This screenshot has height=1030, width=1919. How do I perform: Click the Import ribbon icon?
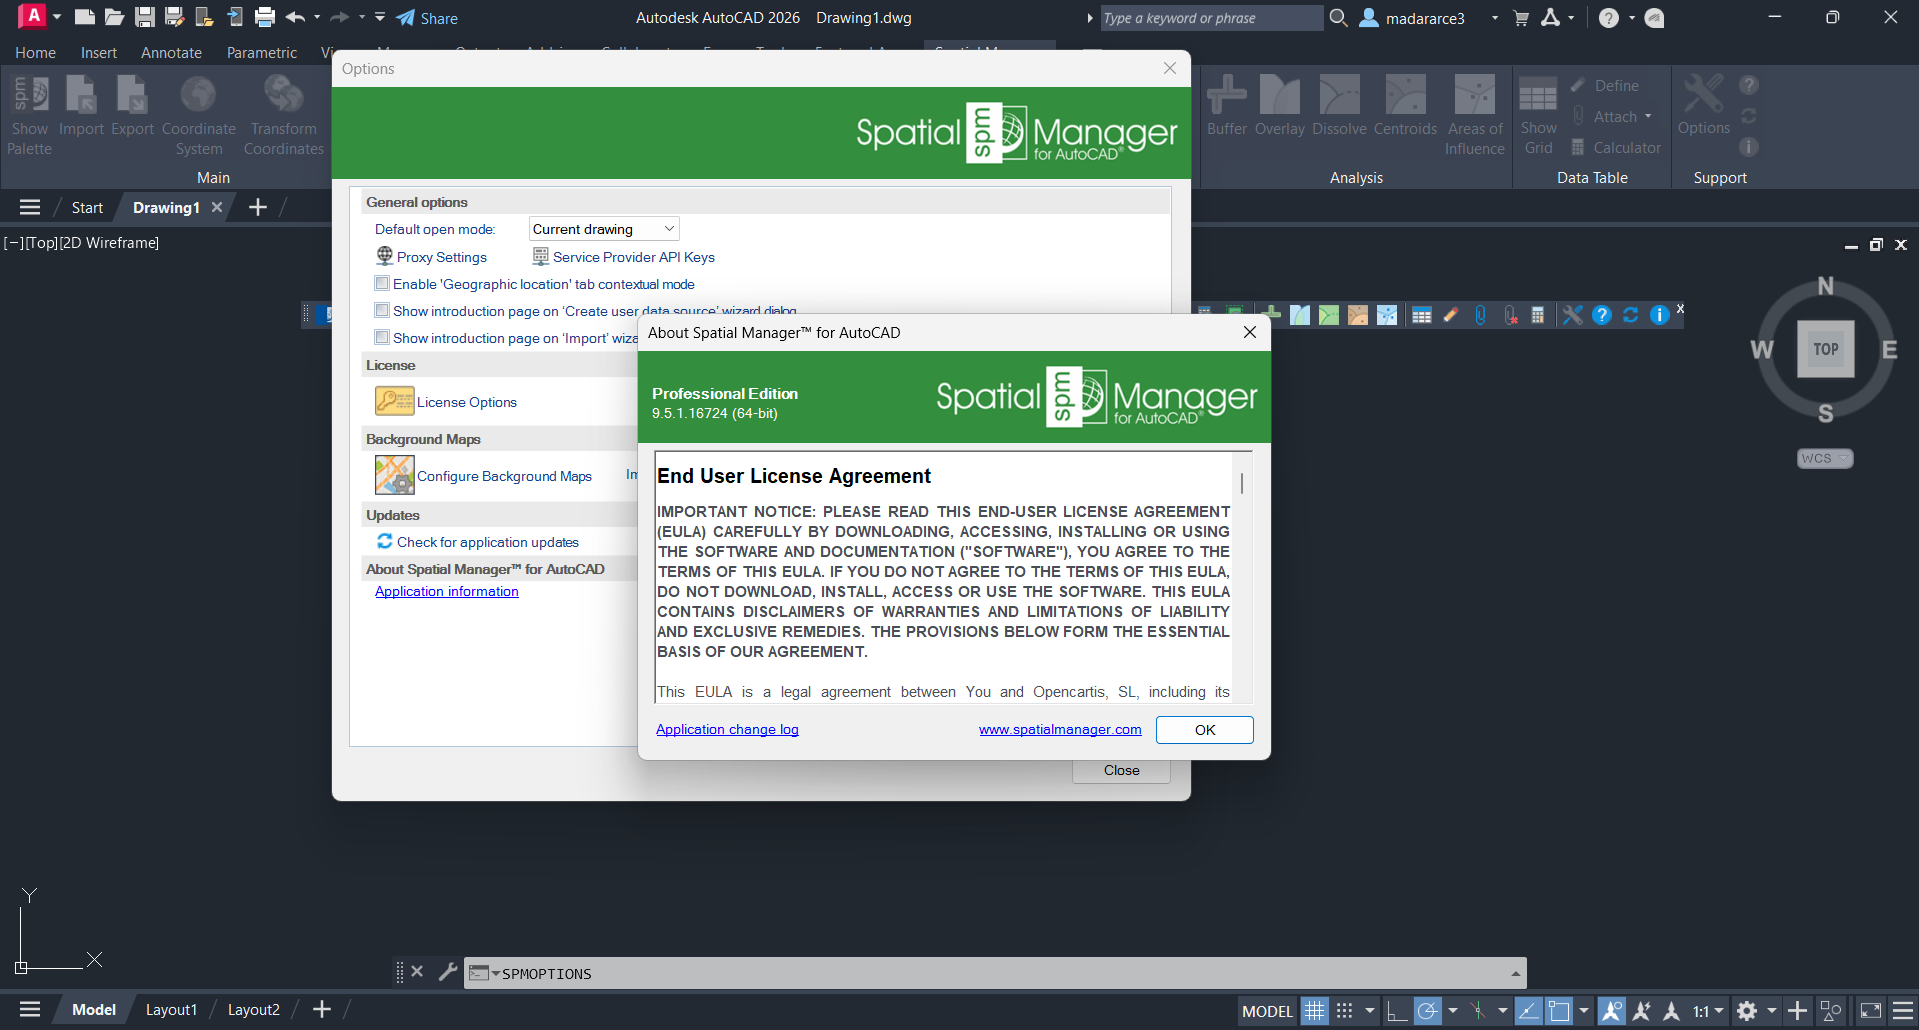(x=81, y=106)
